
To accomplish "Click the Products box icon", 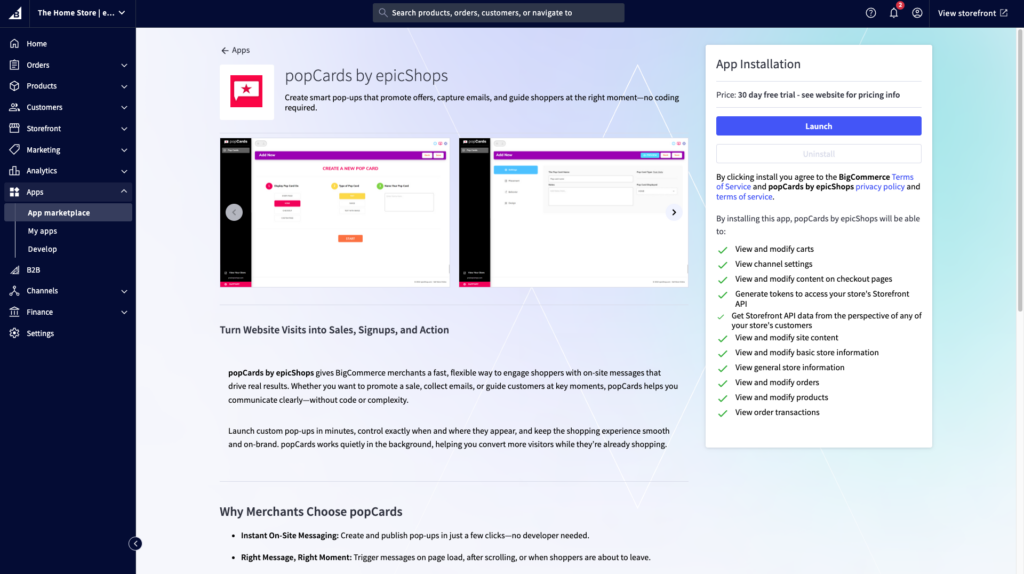I will (14, 86).
